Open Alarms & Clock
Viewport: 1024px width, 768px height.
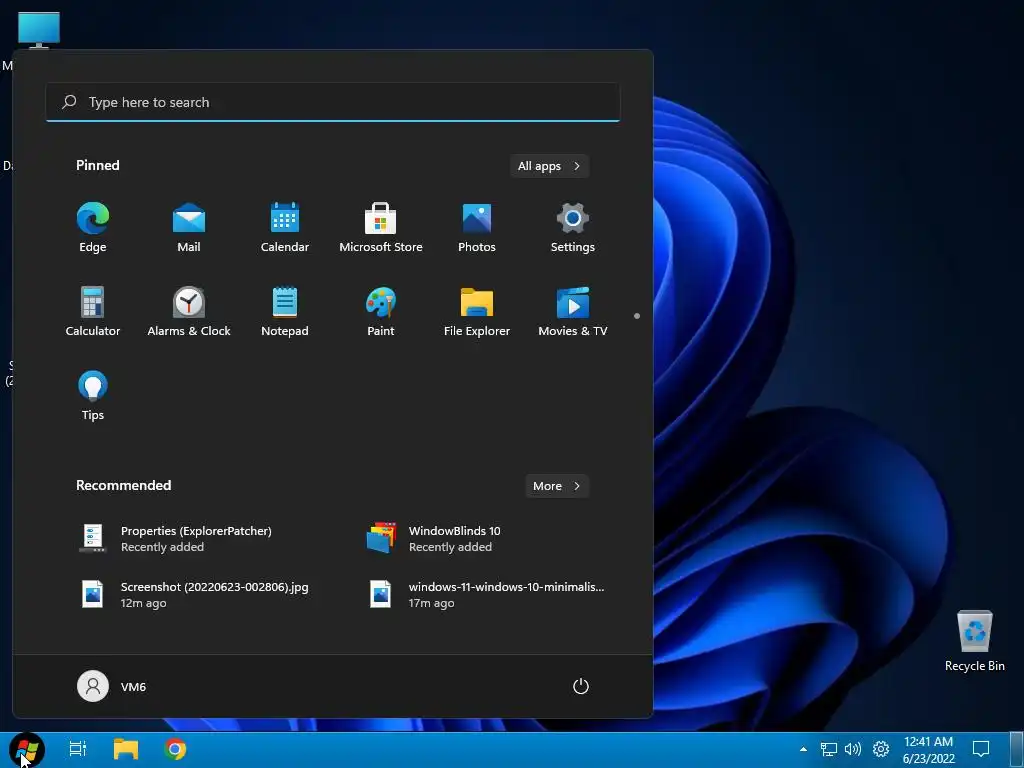tap(189, 312)
